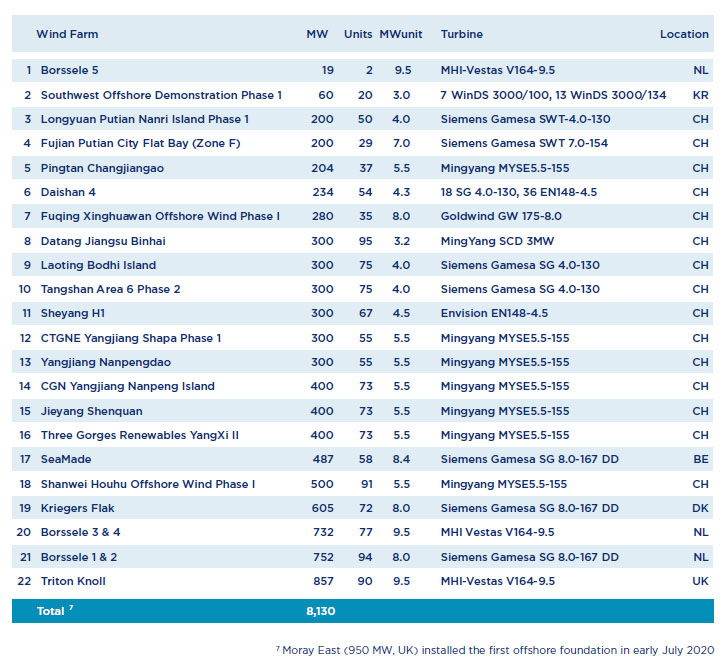The height and width of the screenshot is (664, 724).
Task: Click the Units column header
Action: click(358, 34)
